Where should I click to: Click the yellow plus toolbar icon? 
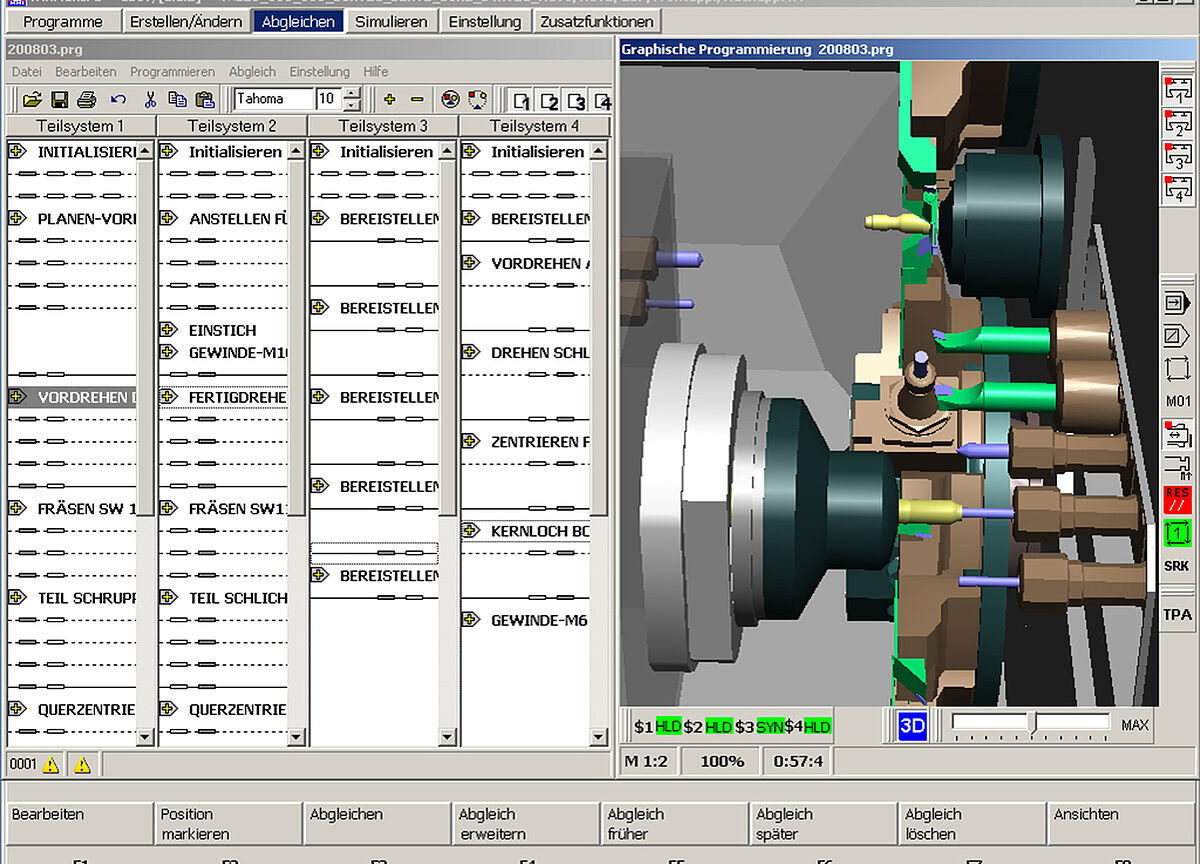pyautogui.click(x=389, y=99)
